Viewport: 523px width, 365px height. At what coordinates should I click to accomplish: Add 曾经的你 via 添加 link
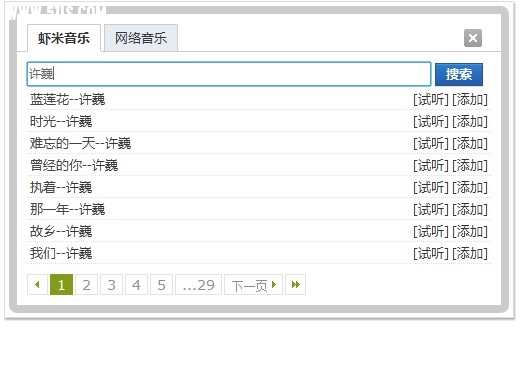470,165
